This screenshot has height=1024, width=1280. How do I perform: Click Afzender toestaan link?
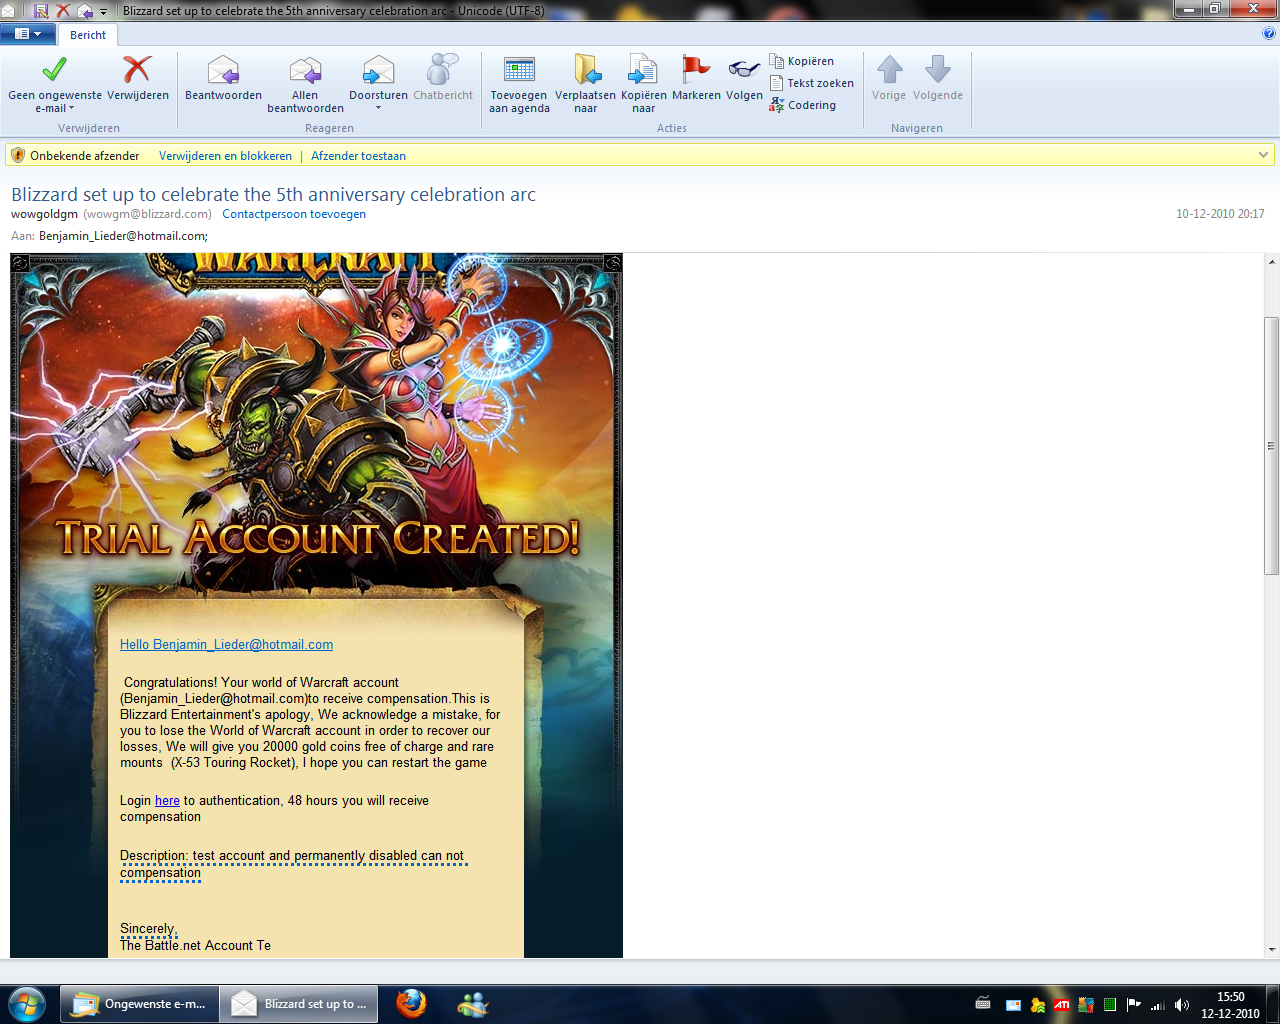358,156
